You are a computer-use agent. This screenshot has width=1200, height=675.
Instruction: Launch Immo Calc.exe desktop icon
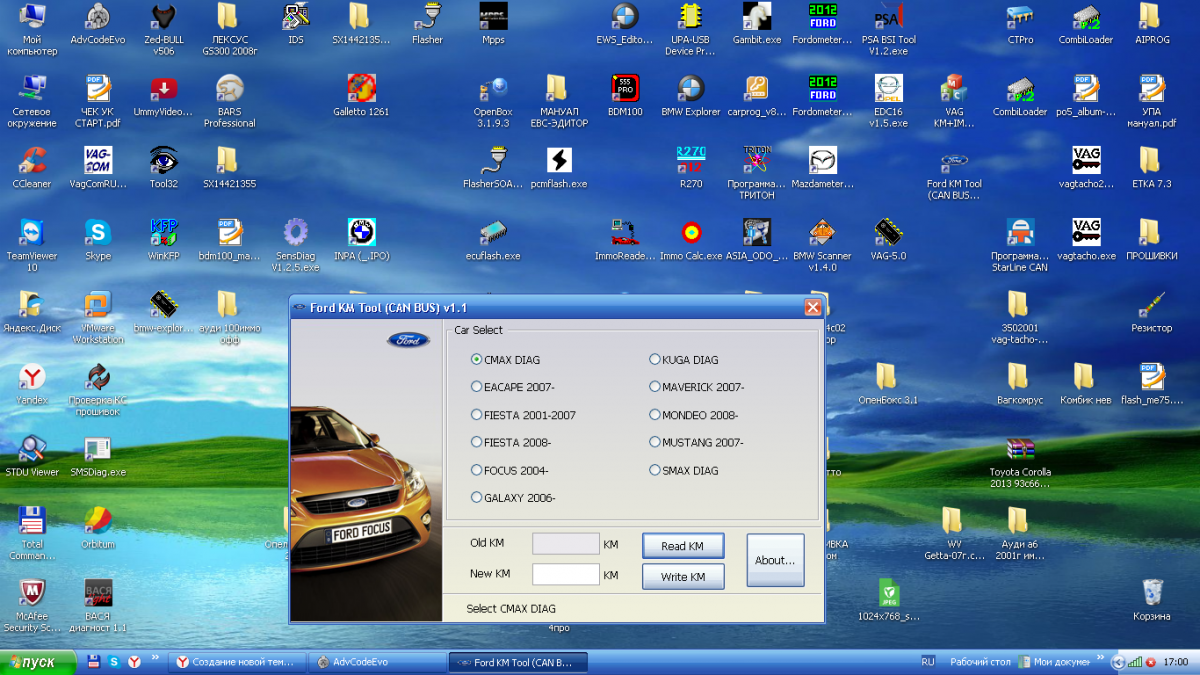point(690,240)
